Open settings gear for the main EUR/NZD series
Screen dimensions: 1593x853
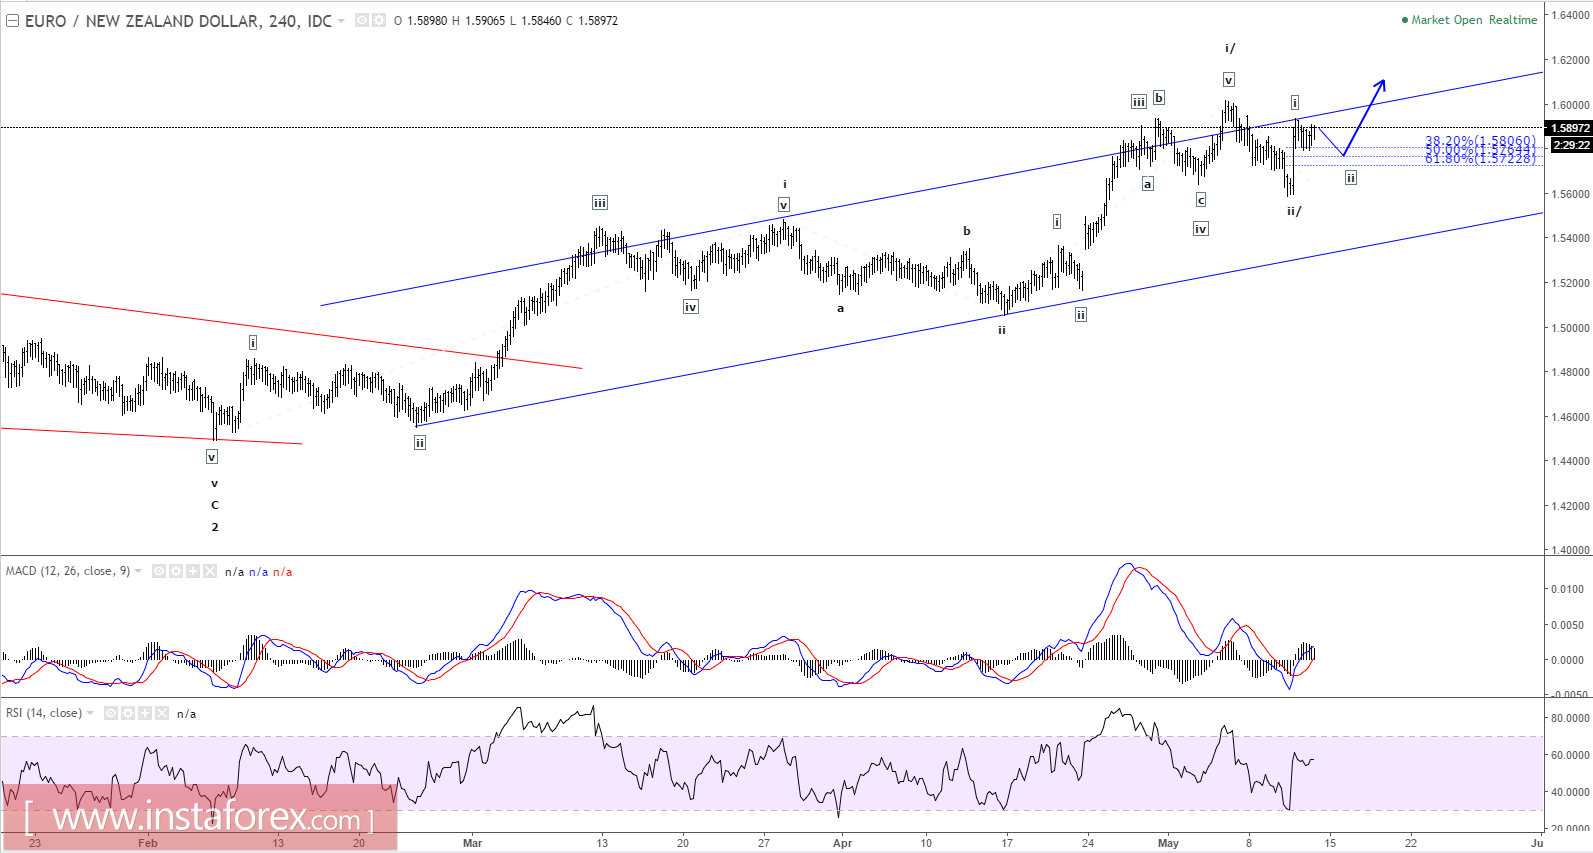pyautogui.click(x=379, y=20)
